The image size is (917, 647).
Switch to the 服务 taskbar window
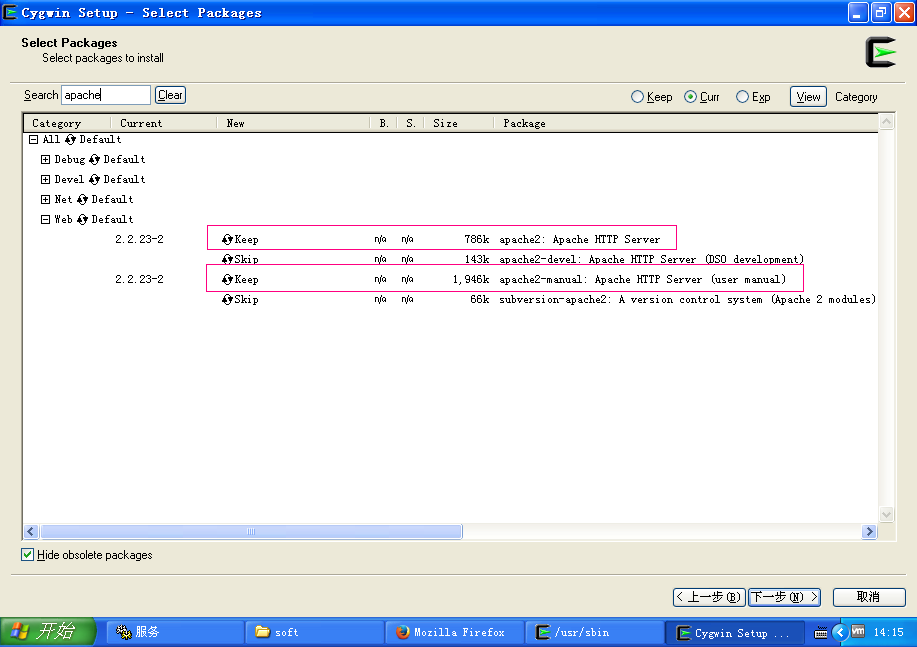[174, 632]
